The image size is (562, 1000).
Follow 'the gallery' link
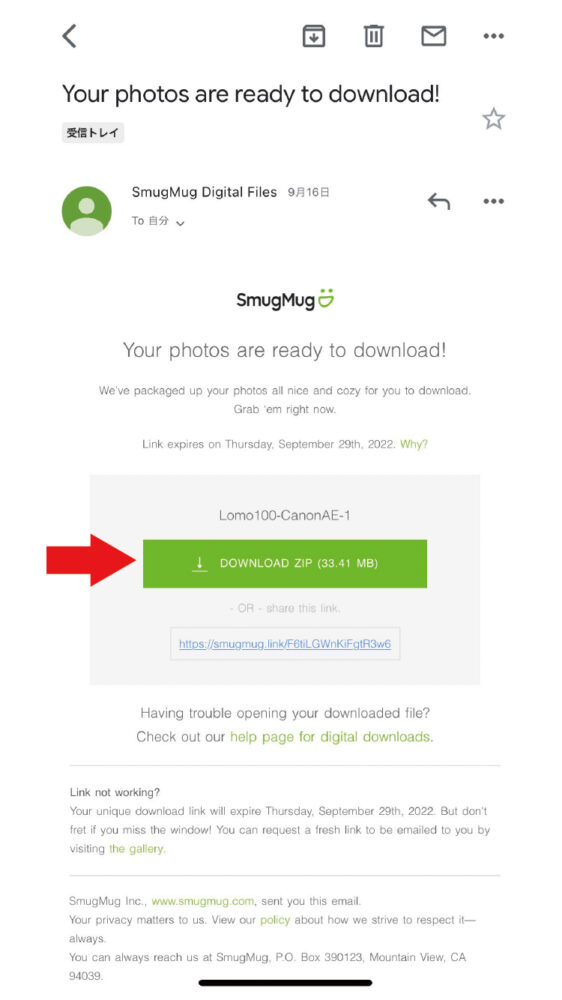click(x=136, y=849)
